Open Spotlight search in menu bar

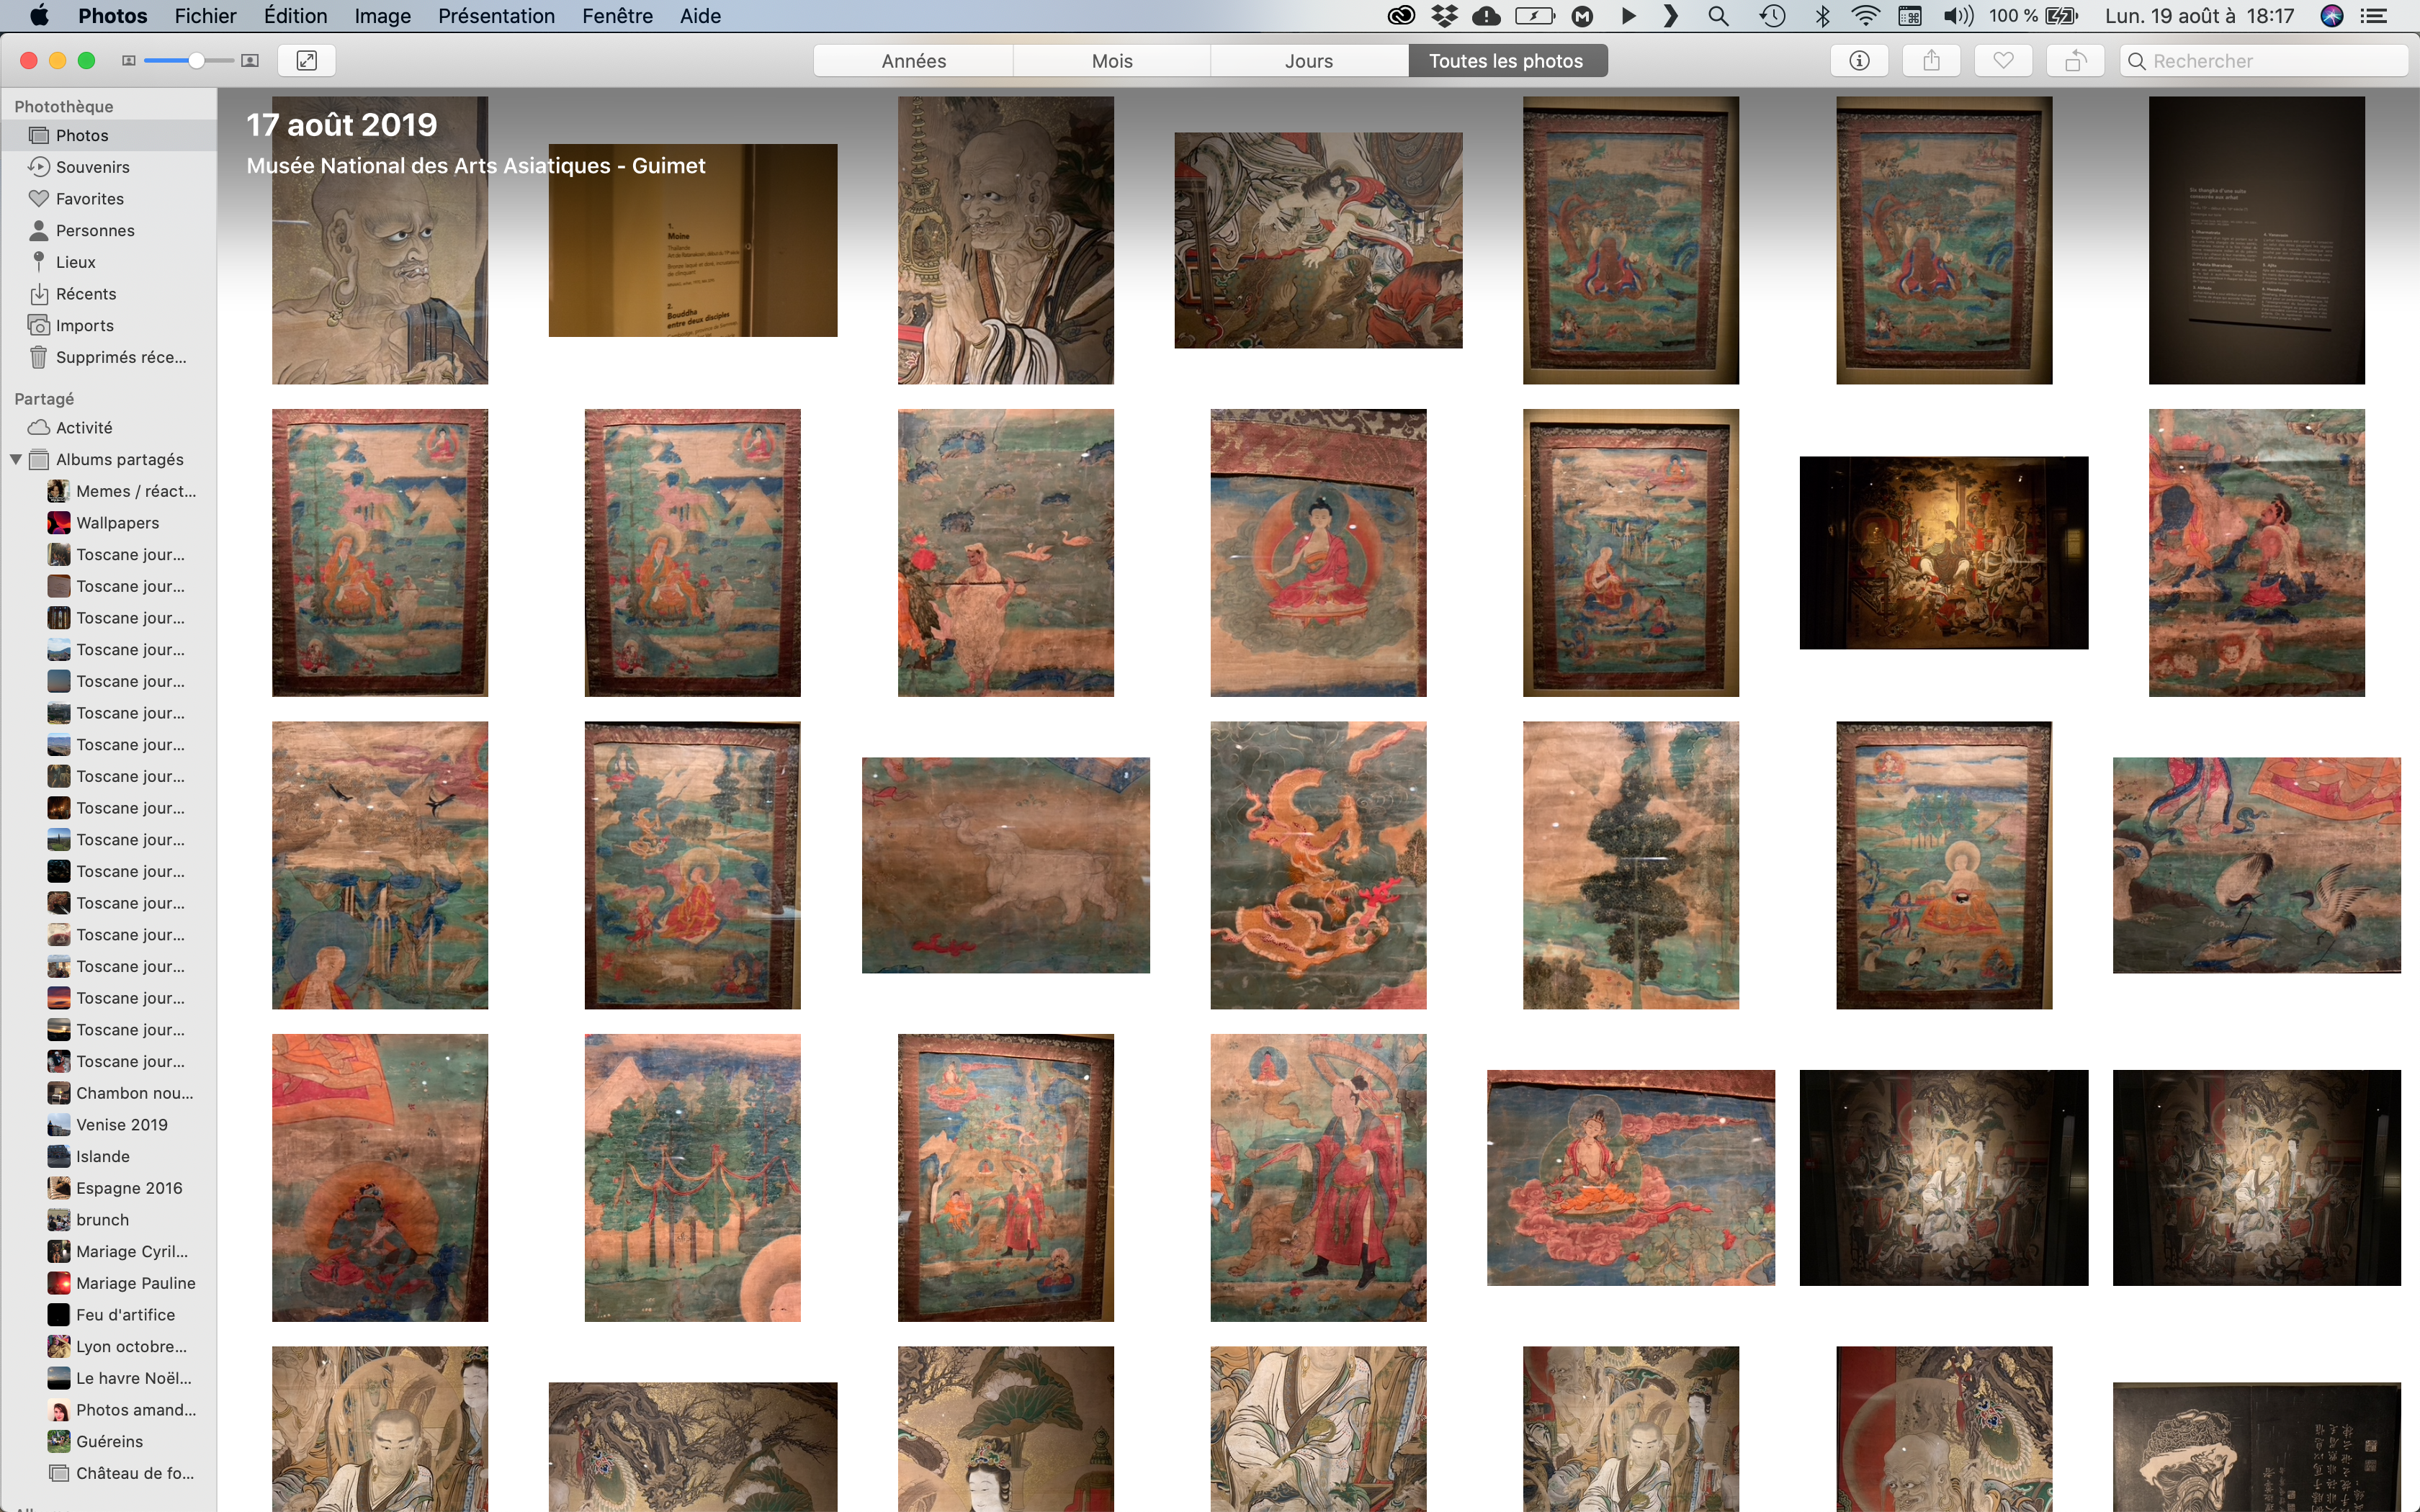(1718, 16)
